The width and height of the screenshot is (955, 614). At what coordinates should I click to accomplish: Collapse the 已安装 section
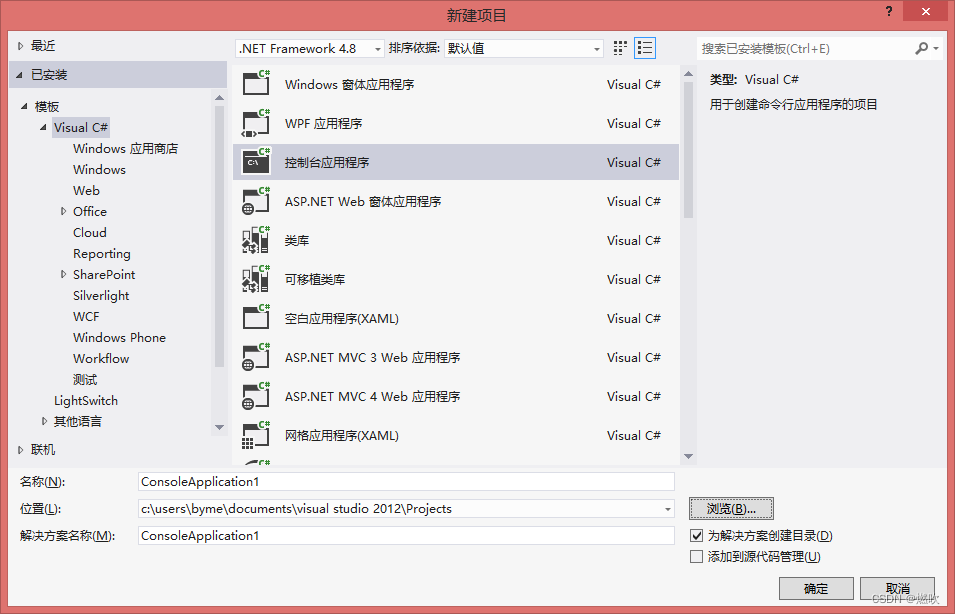[19, 75]
